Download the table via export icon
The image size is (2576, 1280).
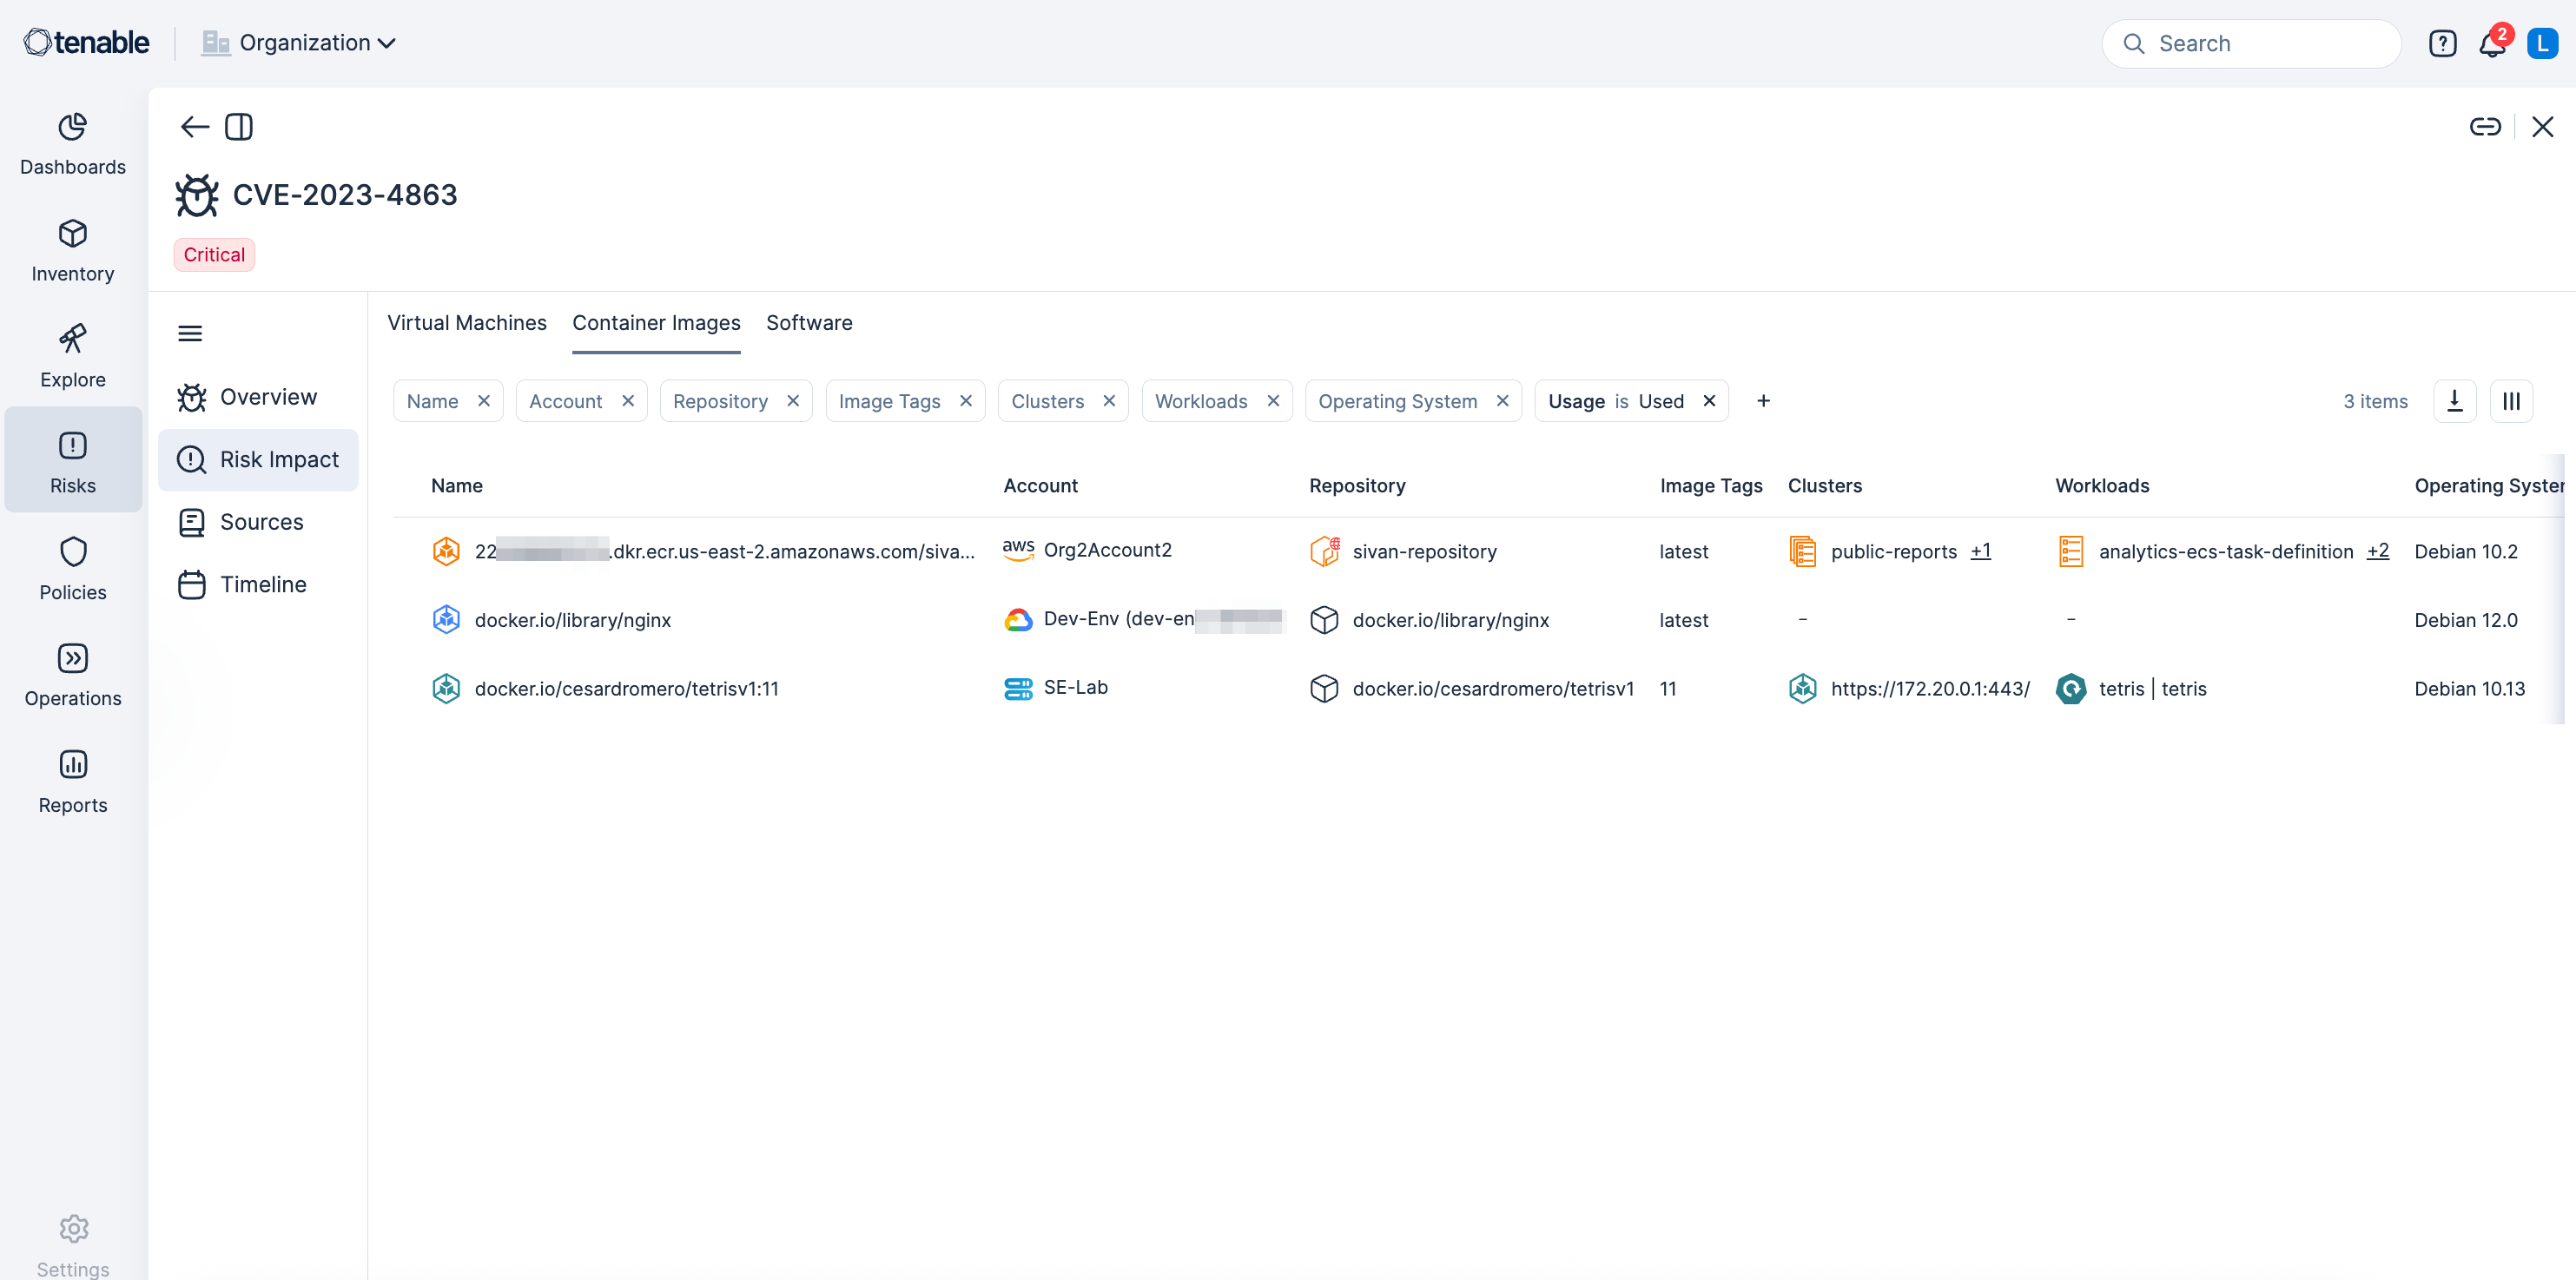pos(2454,401)
